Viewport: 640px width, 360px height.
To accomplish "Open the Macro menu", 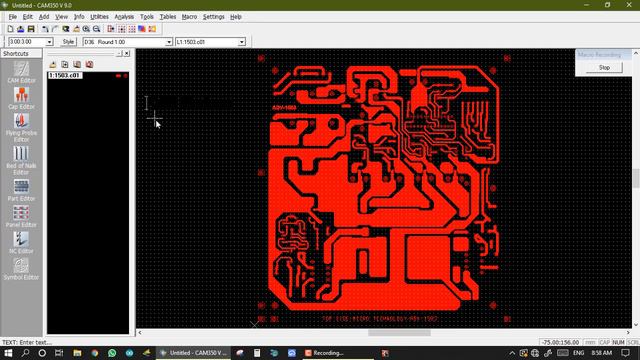I will coord(189,17).
